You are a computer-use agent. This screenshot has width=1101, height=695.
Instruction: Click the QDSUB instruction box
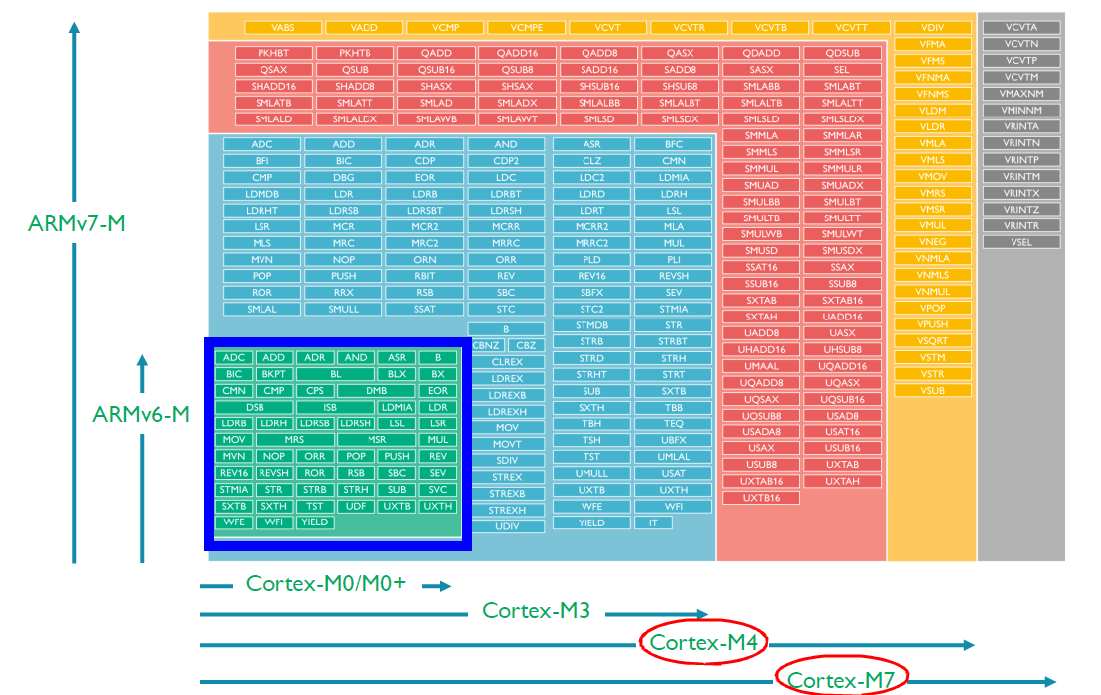point(842,53)
